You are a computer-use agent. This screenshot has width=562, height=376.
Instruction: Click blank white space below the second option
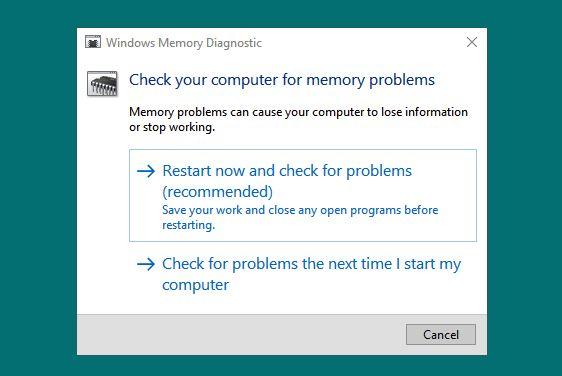click(x=282, y=306)
